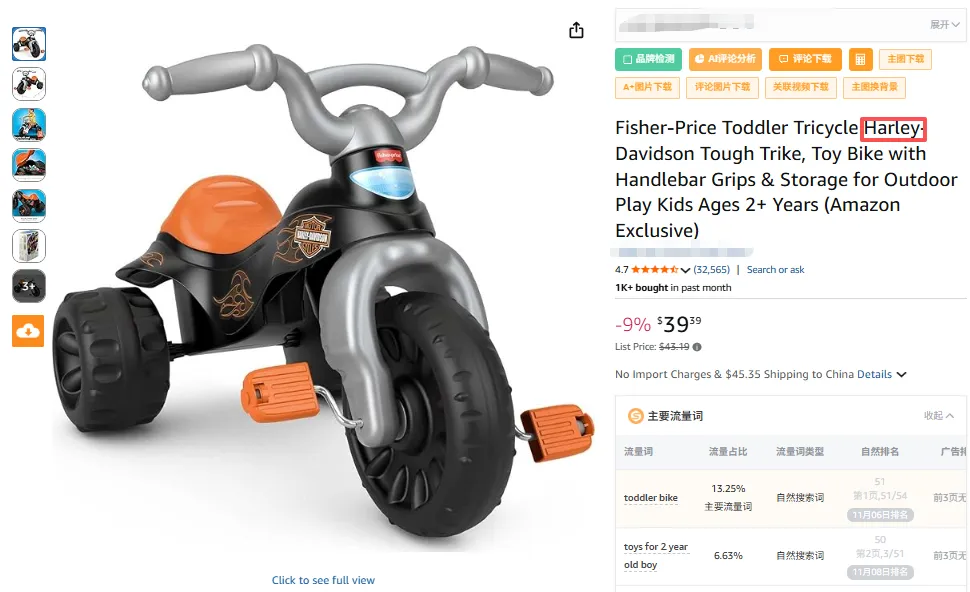Click to see full view link

pyautogui.click(x=323, y=580)
